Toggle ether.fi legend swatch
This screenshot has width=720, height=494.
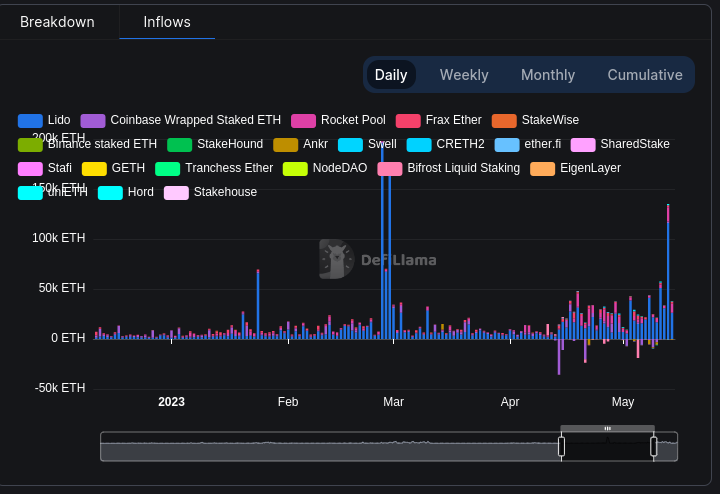tap(507, 145)
